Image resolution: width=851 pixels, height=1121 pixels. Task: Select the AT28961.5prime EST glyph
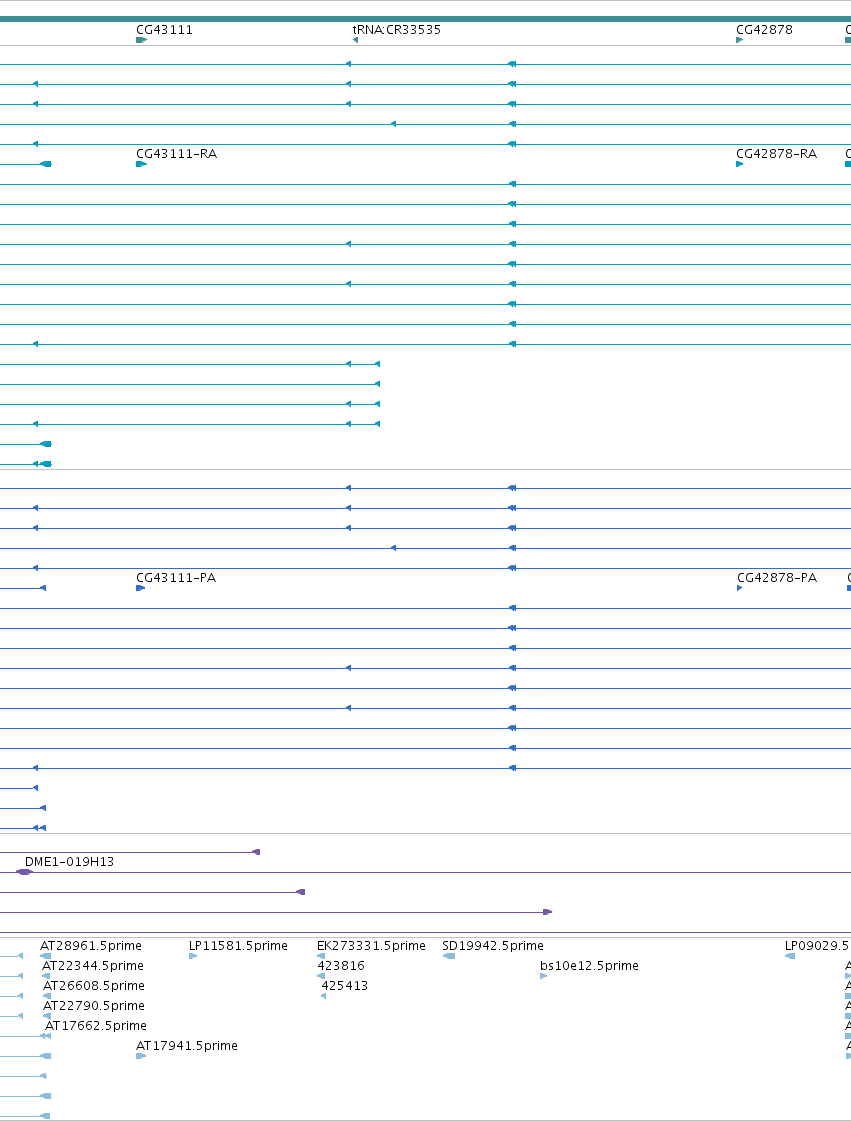coord(45,956)
